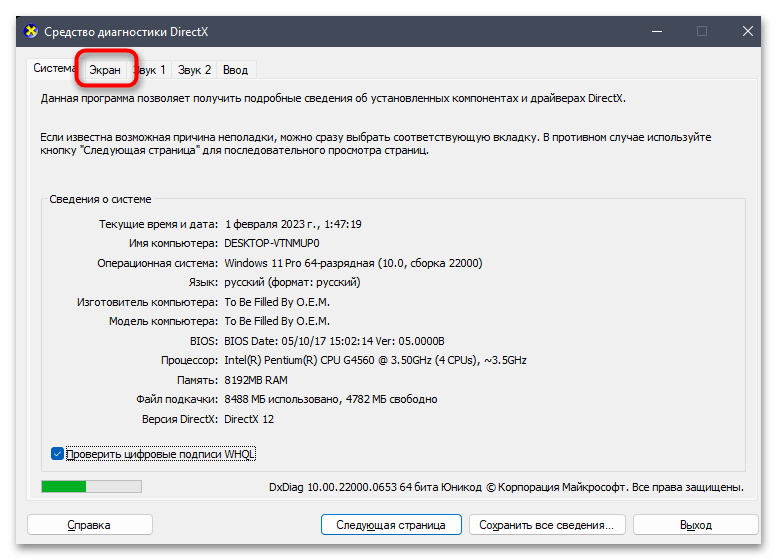This screenshot has height=560, width=777.
Task: Click the green loading progress bar
Action: tap(92, 487)
